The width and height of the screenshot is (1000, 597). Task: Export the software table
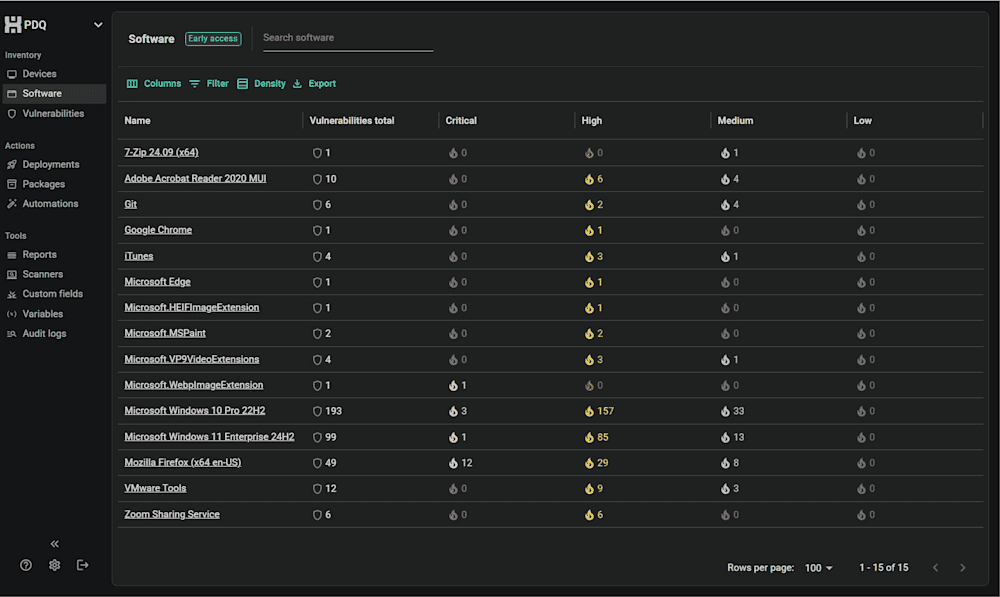[x=314, y=84]
